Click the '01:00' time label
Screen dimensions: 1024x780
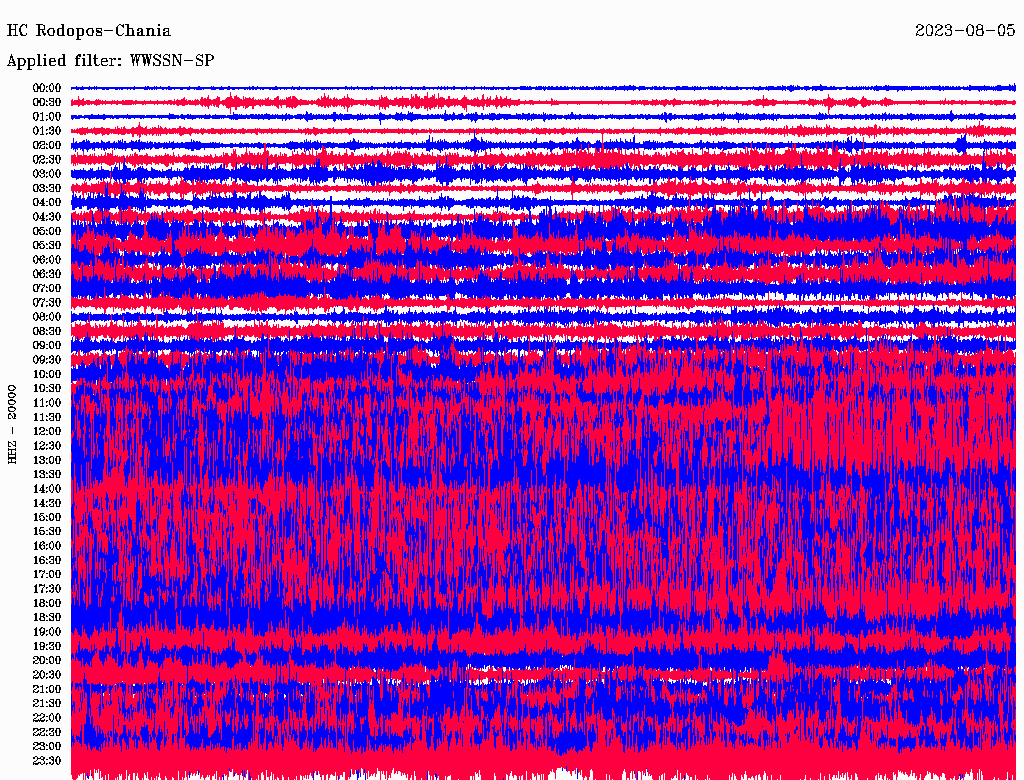pos(47,116)
